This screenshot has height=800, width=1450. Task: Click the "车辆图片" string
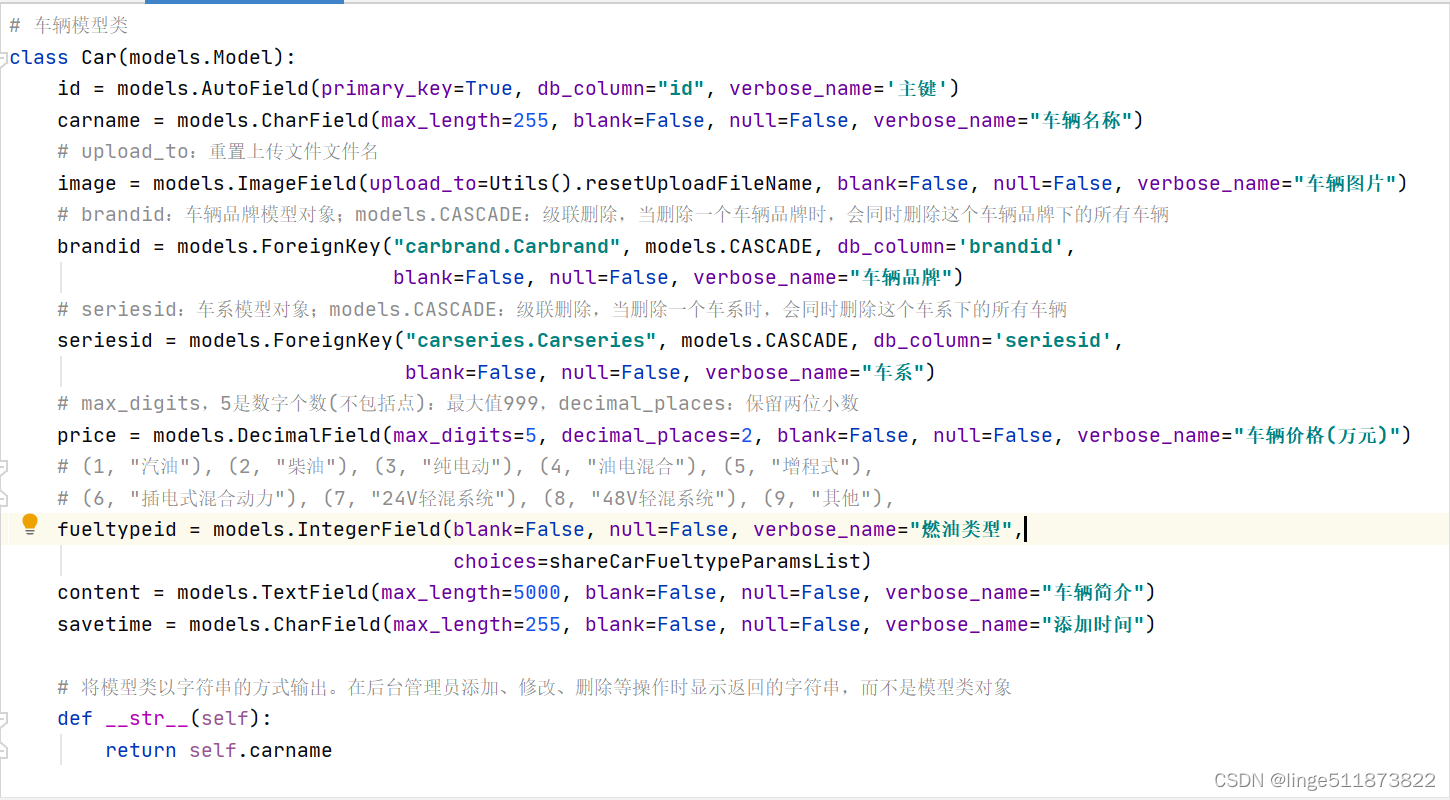tap(1345, 184)
